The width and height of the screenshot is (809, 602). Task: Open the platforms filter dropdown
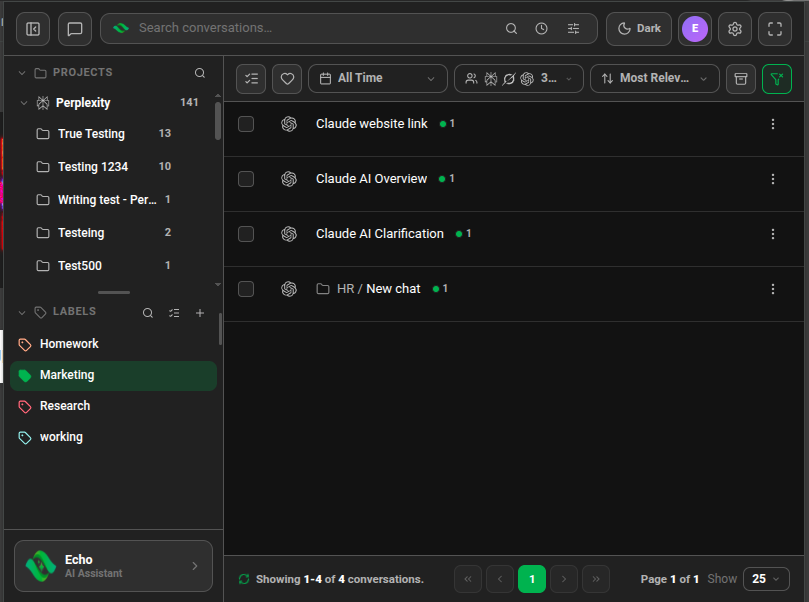(x=519, y=79)
